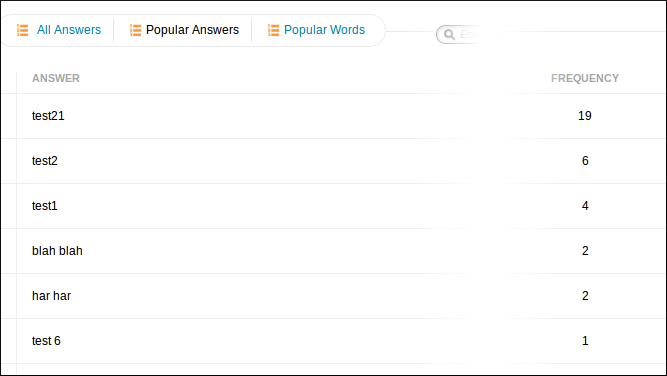This screenshot has height=376, width=667.
Task: Click frequency value 6 for test2
Action: coord(585,161)
